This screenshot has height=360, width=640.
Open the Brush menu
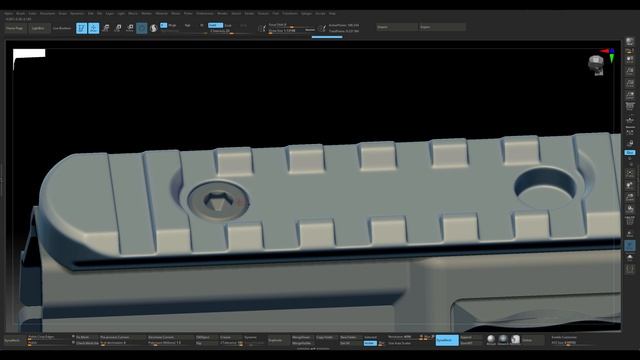pyautogui.click(x=20, y=13)
